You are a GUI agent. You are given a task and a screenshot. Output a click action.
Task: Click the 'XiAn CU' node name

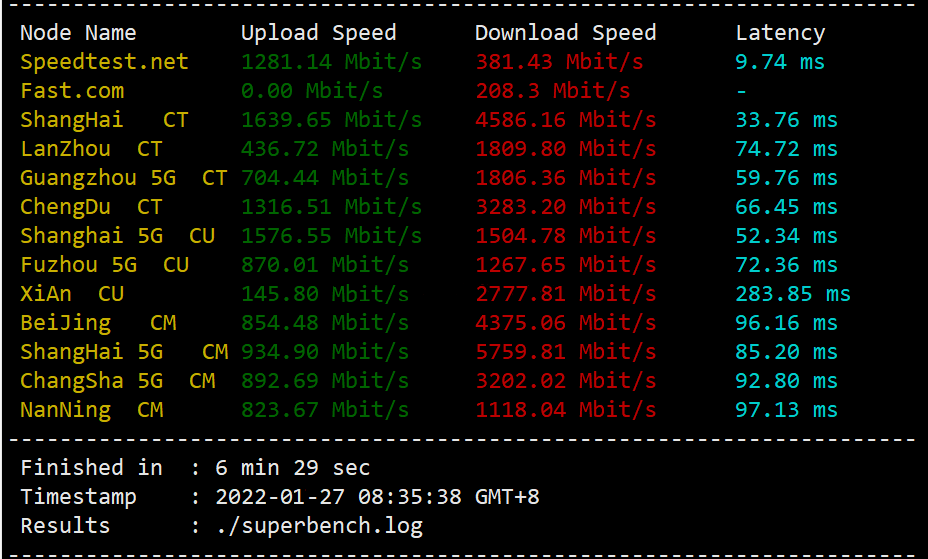pos(72,293)
